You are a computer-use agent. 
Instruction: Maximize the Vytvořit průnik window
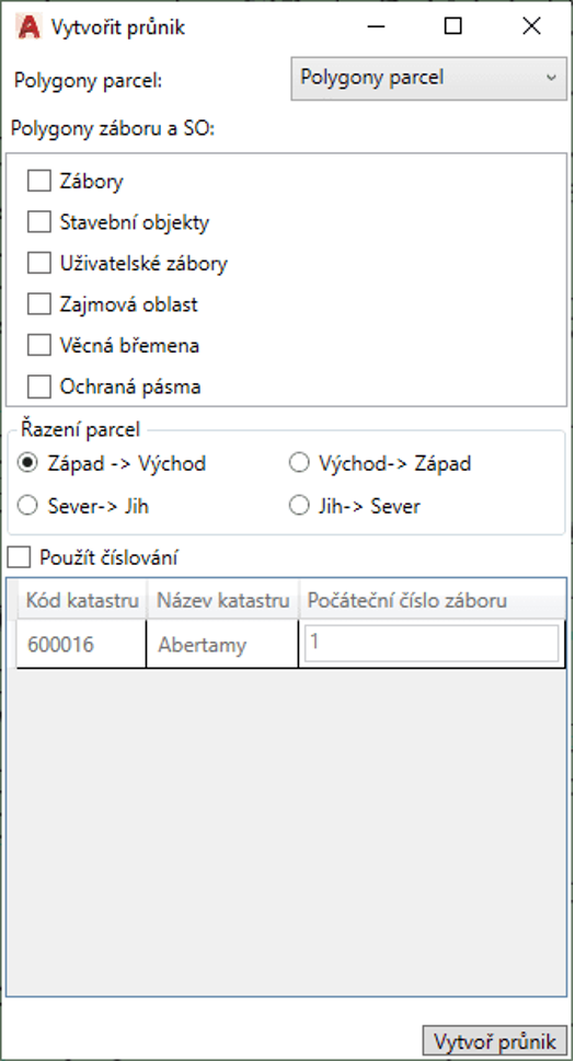[x=452, y=26]
